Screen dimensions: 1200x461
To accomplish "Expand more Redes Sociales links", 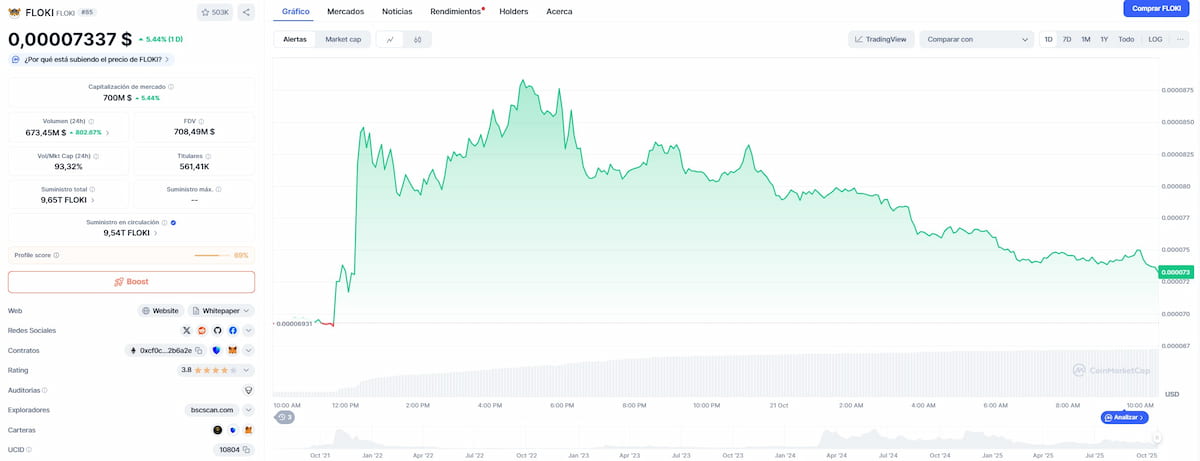I will [x=248, y=330].
